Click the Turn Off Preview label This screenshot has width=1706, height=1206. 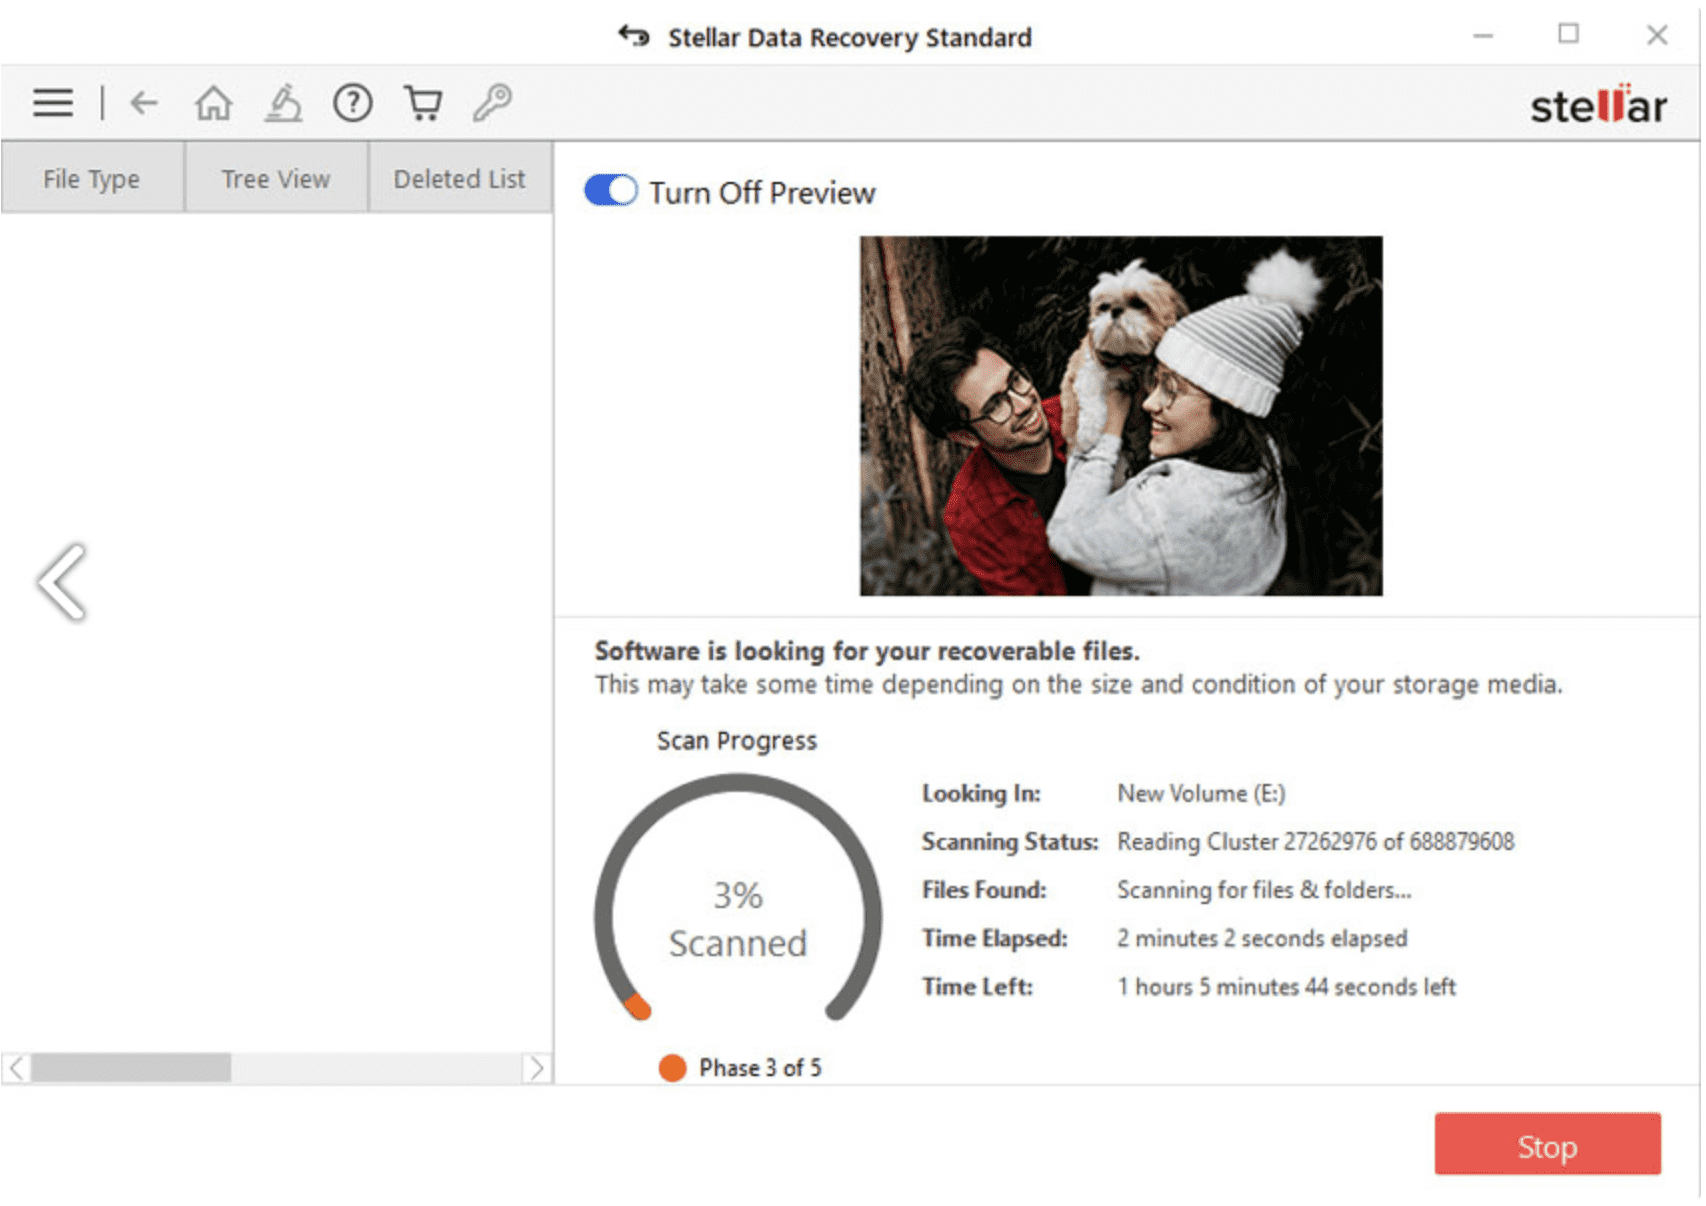(763, 192)
